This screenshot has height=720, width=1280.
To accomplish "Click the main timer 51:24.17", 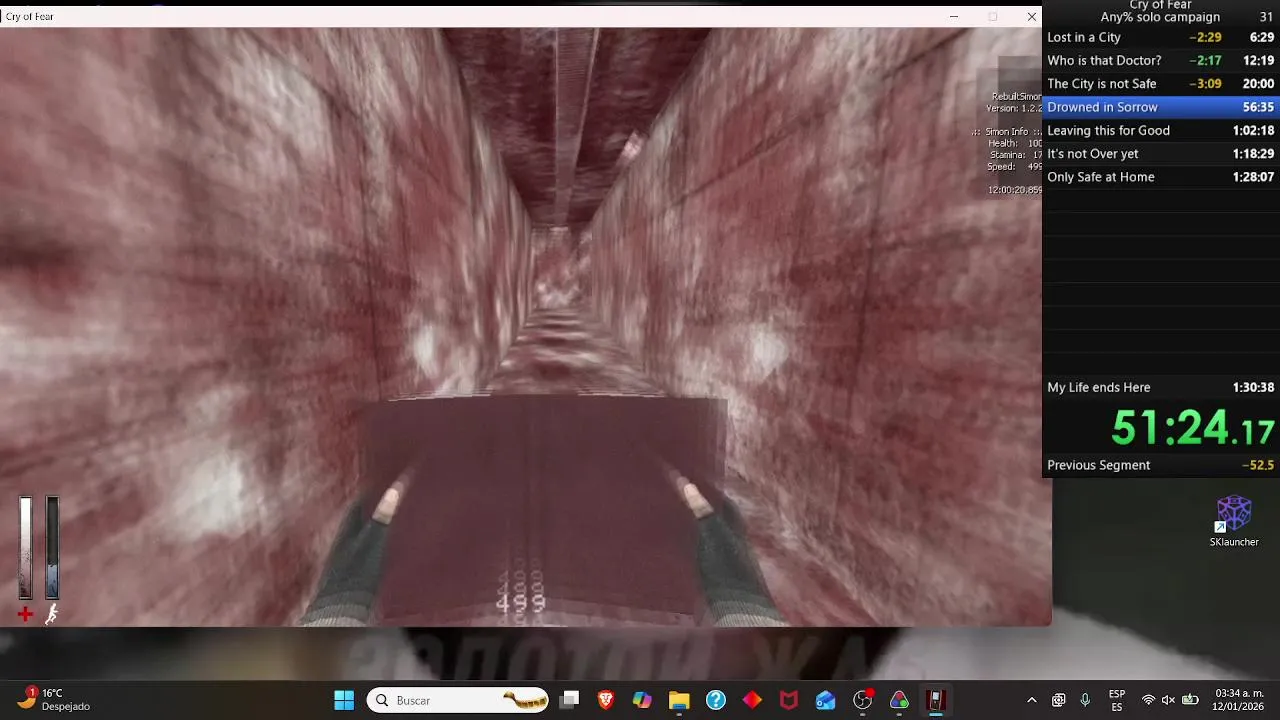I will [x=1192, y=428].
